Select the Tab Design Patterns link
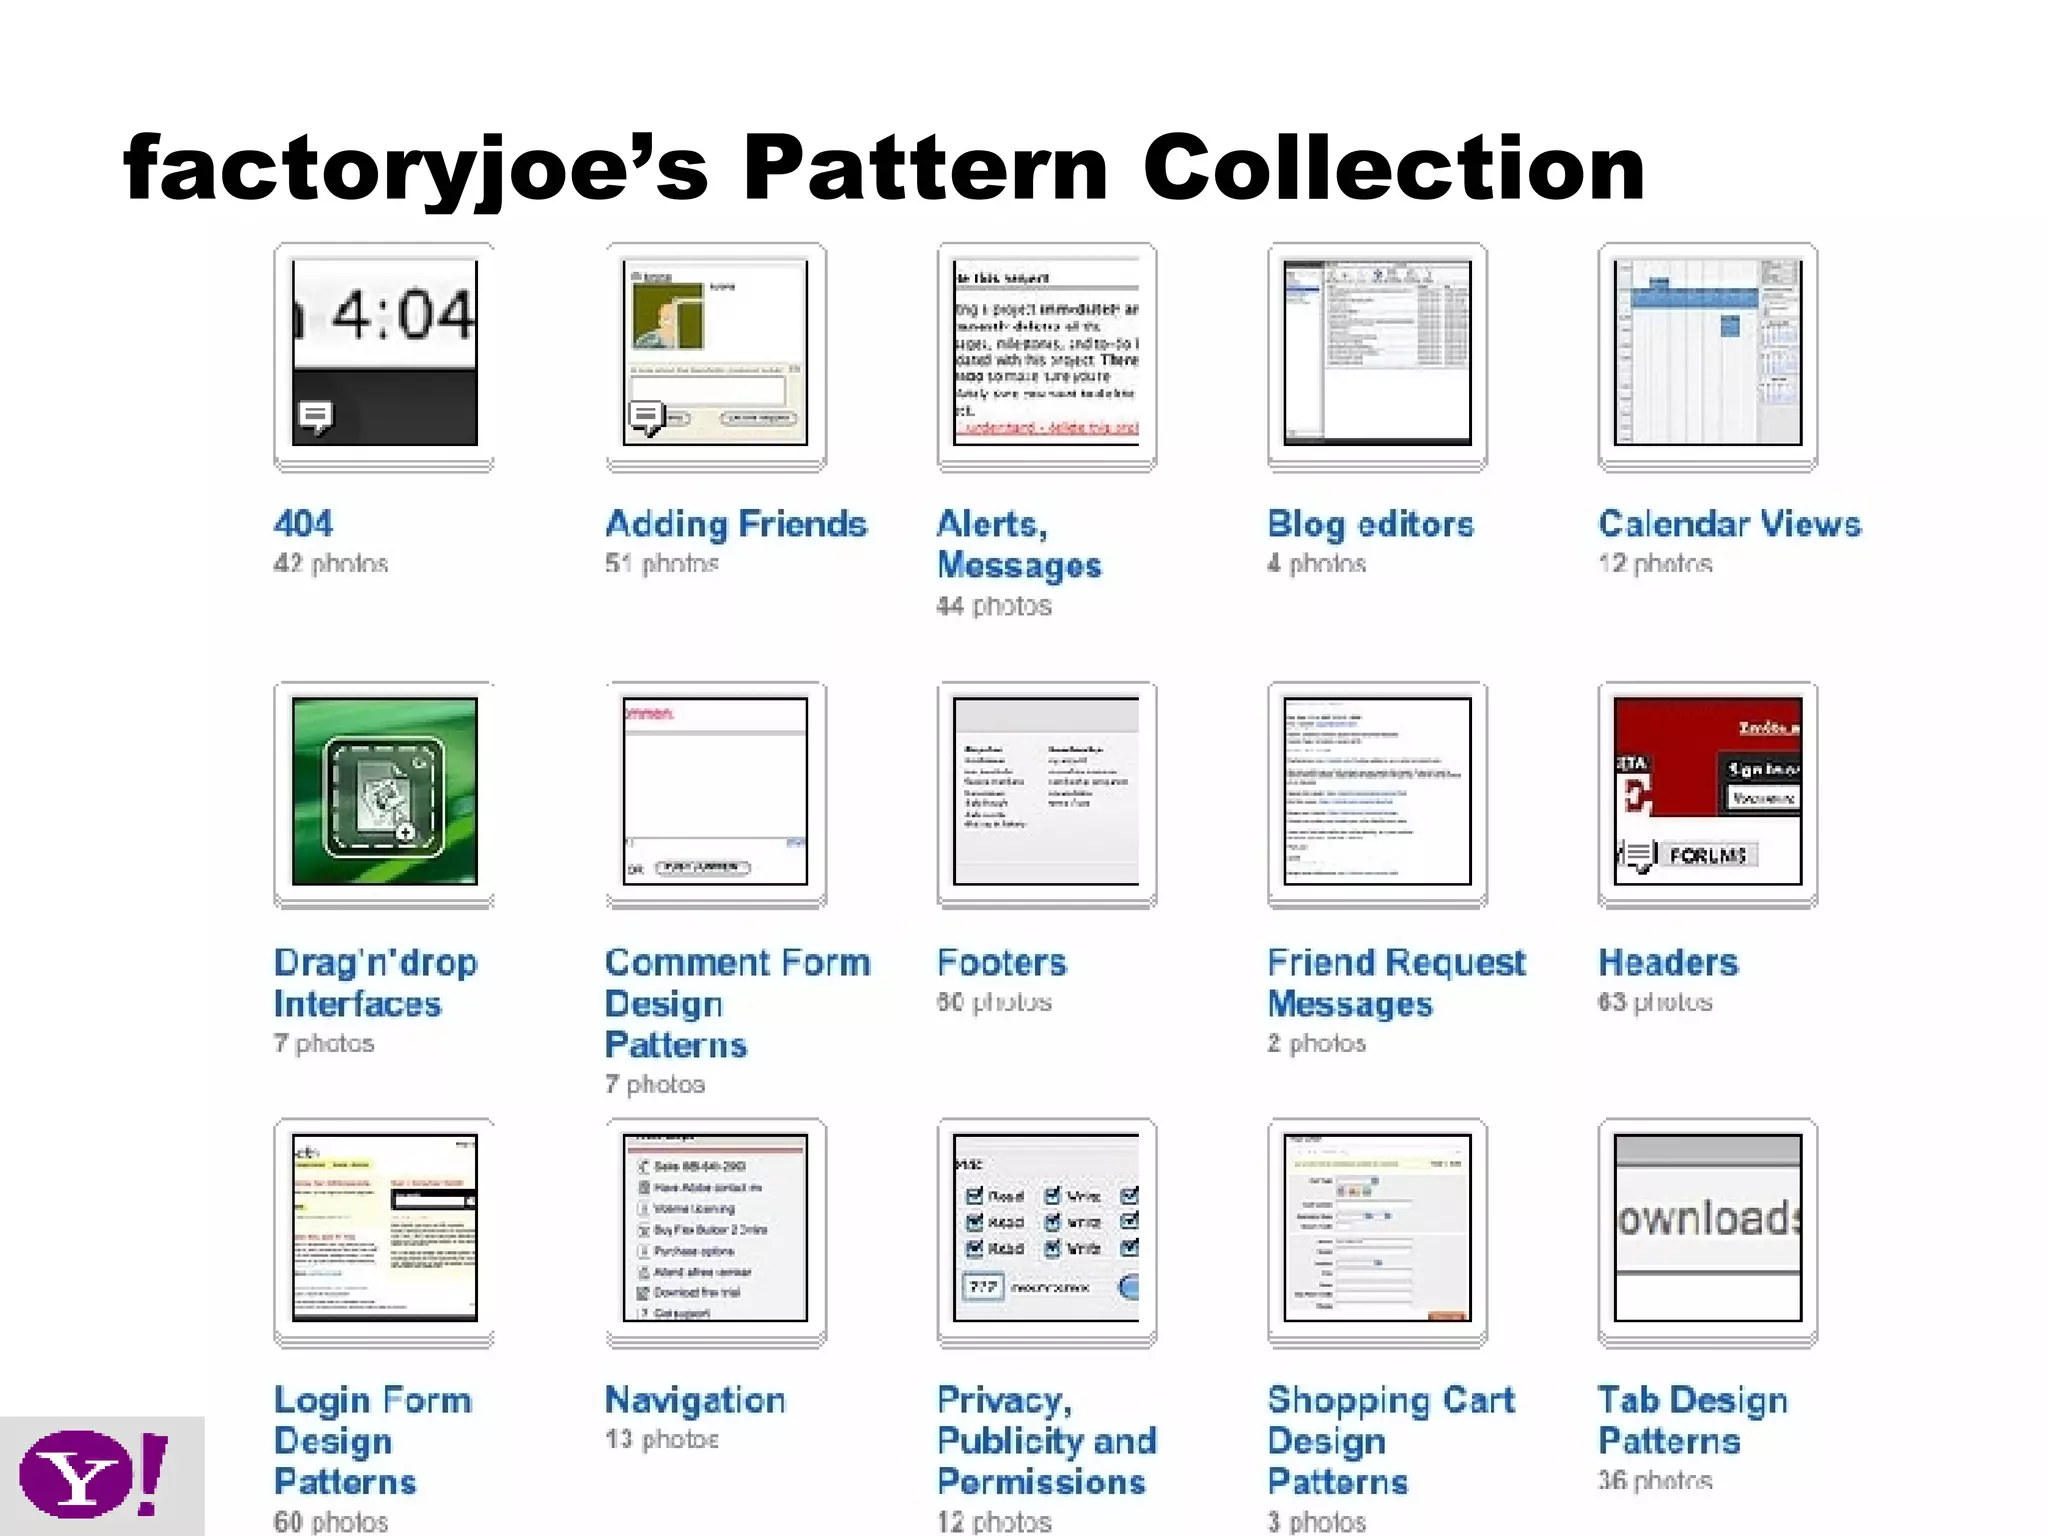 [1693, 1420]
